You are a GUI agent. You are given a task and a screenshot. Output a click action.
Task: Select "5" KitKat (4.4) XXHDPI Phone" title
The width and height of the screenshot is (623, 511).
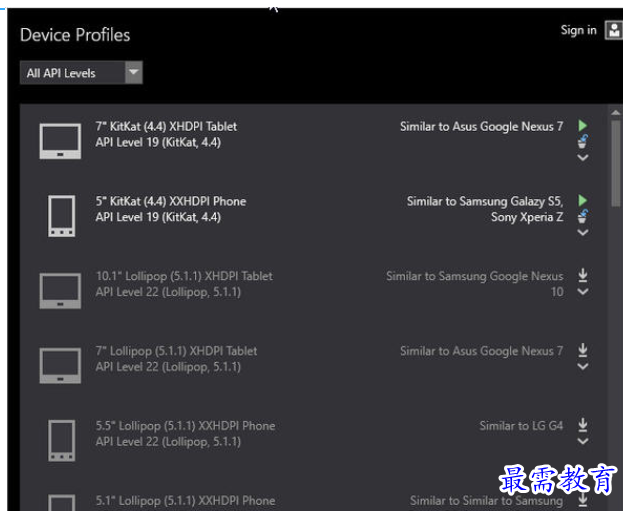[x=170, y=201]
